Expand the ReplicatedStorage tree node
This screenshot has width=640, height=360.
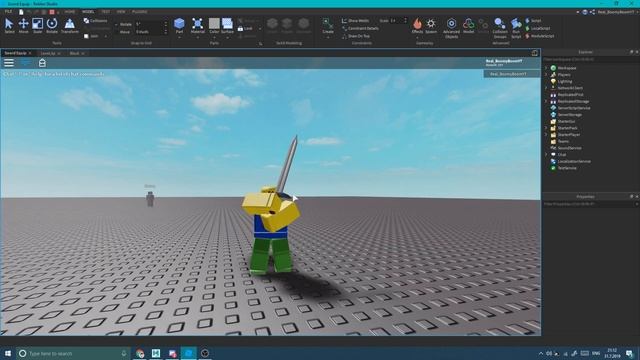pyautogui.click(x=546, y=101)
